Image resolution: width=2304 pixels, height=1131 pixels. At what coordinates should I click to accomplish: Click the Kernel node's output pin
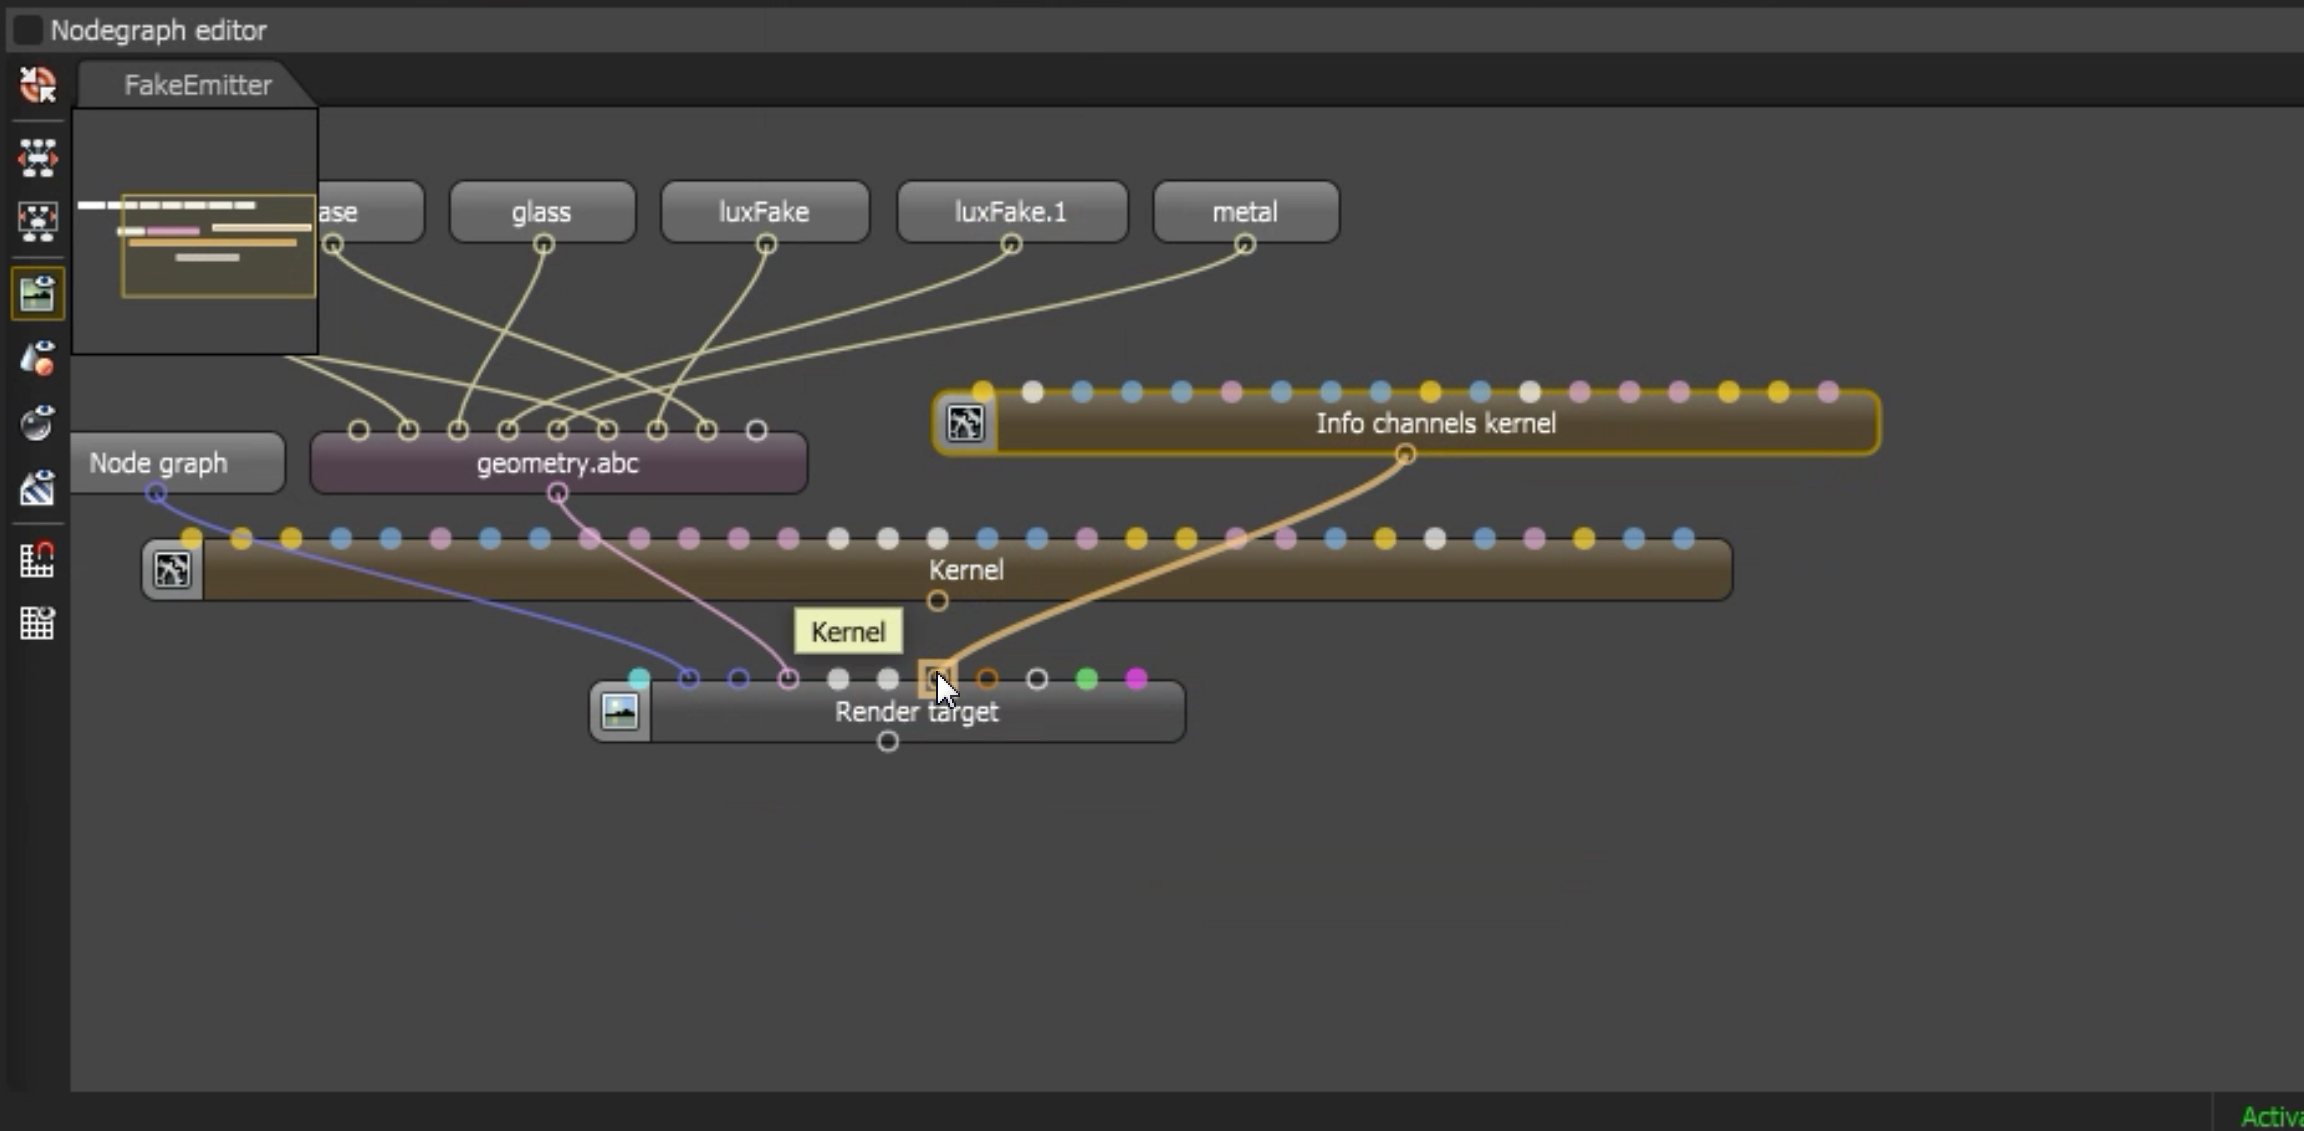[937, 601]
